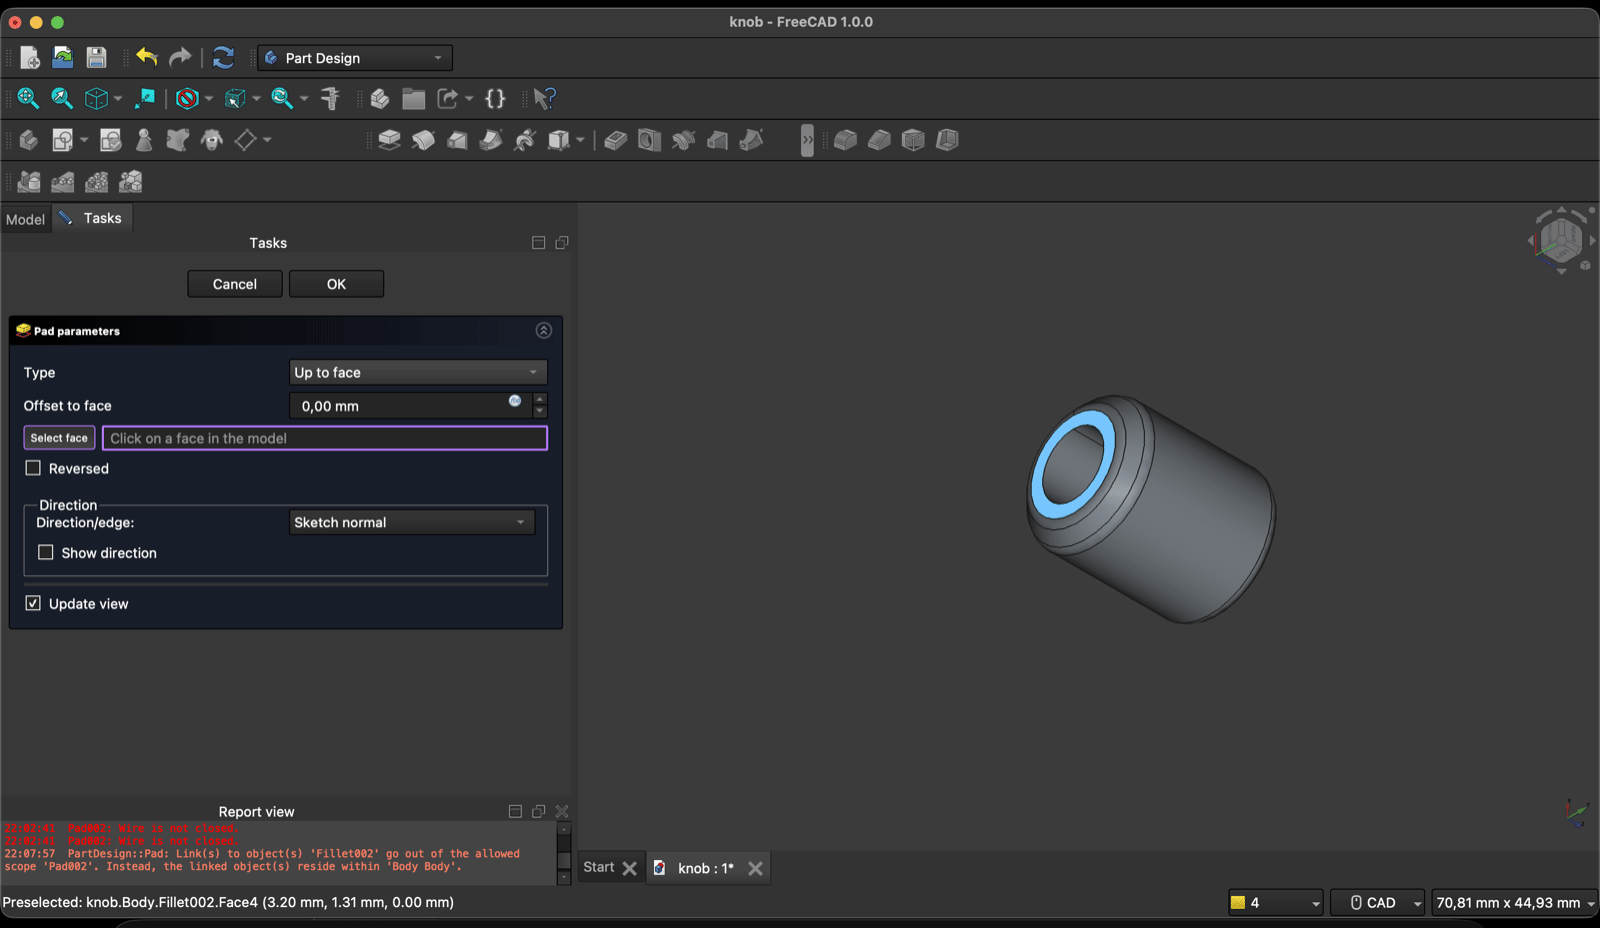The width and height of the screenshot is (1600, 928).
Task: Click the Polar pattern icon
Action: pos(97,181)
